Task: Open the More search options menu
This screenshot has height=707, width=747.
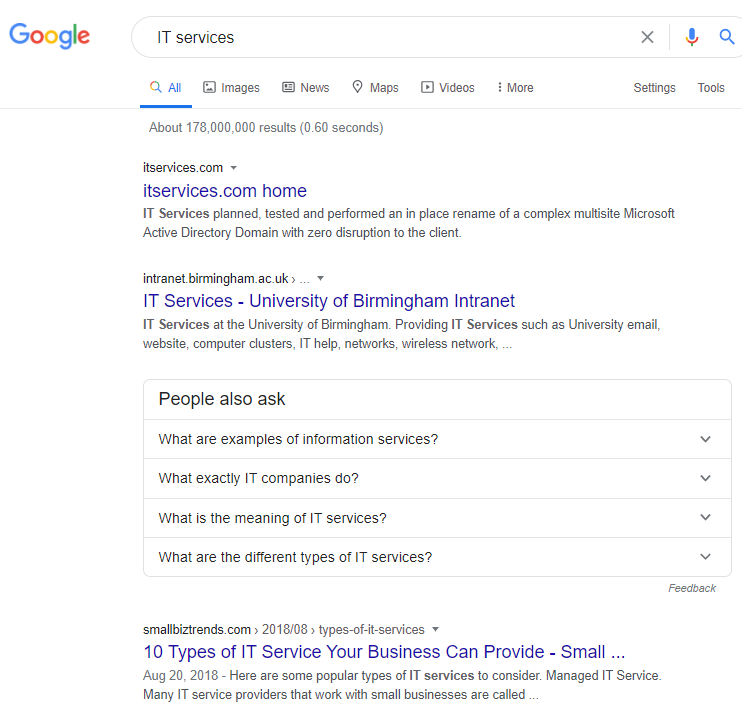Action: tap(515, 88)
